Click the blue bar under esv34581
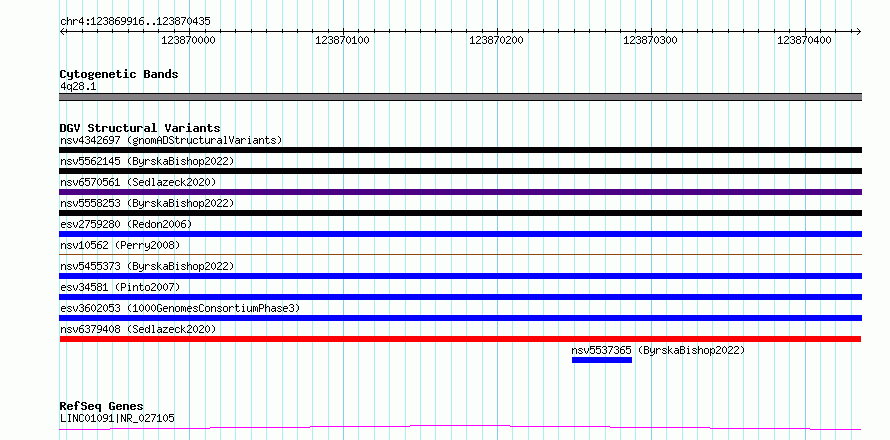 coord(460,297)
